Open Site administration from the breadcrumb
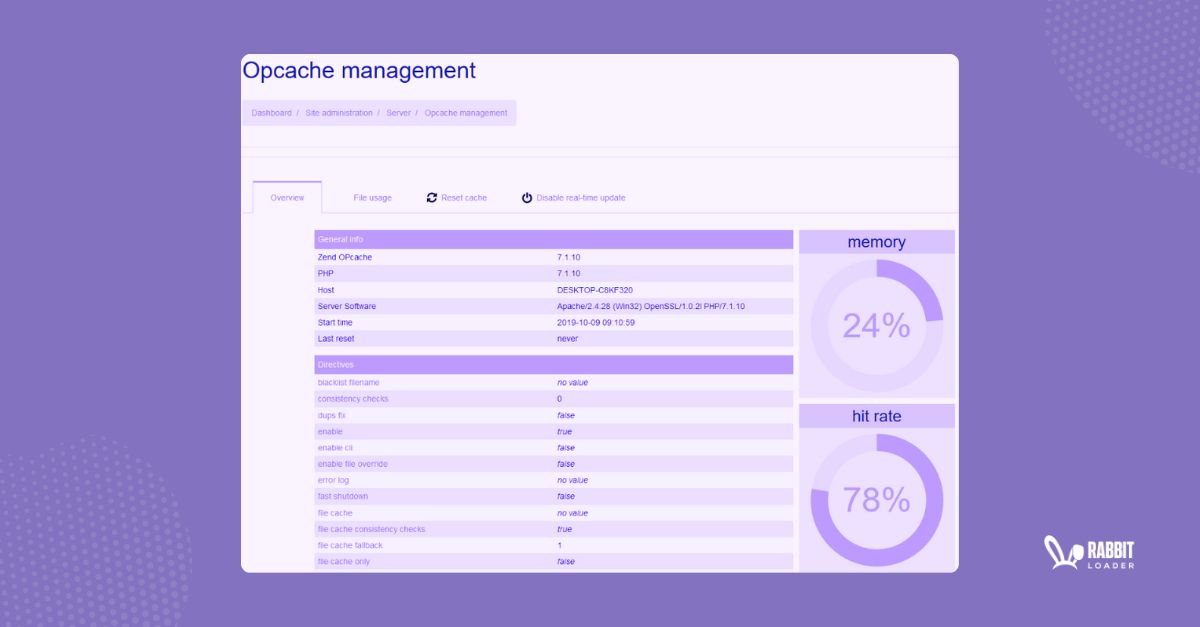Viewport: 1200px width, 627px height. (x=338, y=112)
